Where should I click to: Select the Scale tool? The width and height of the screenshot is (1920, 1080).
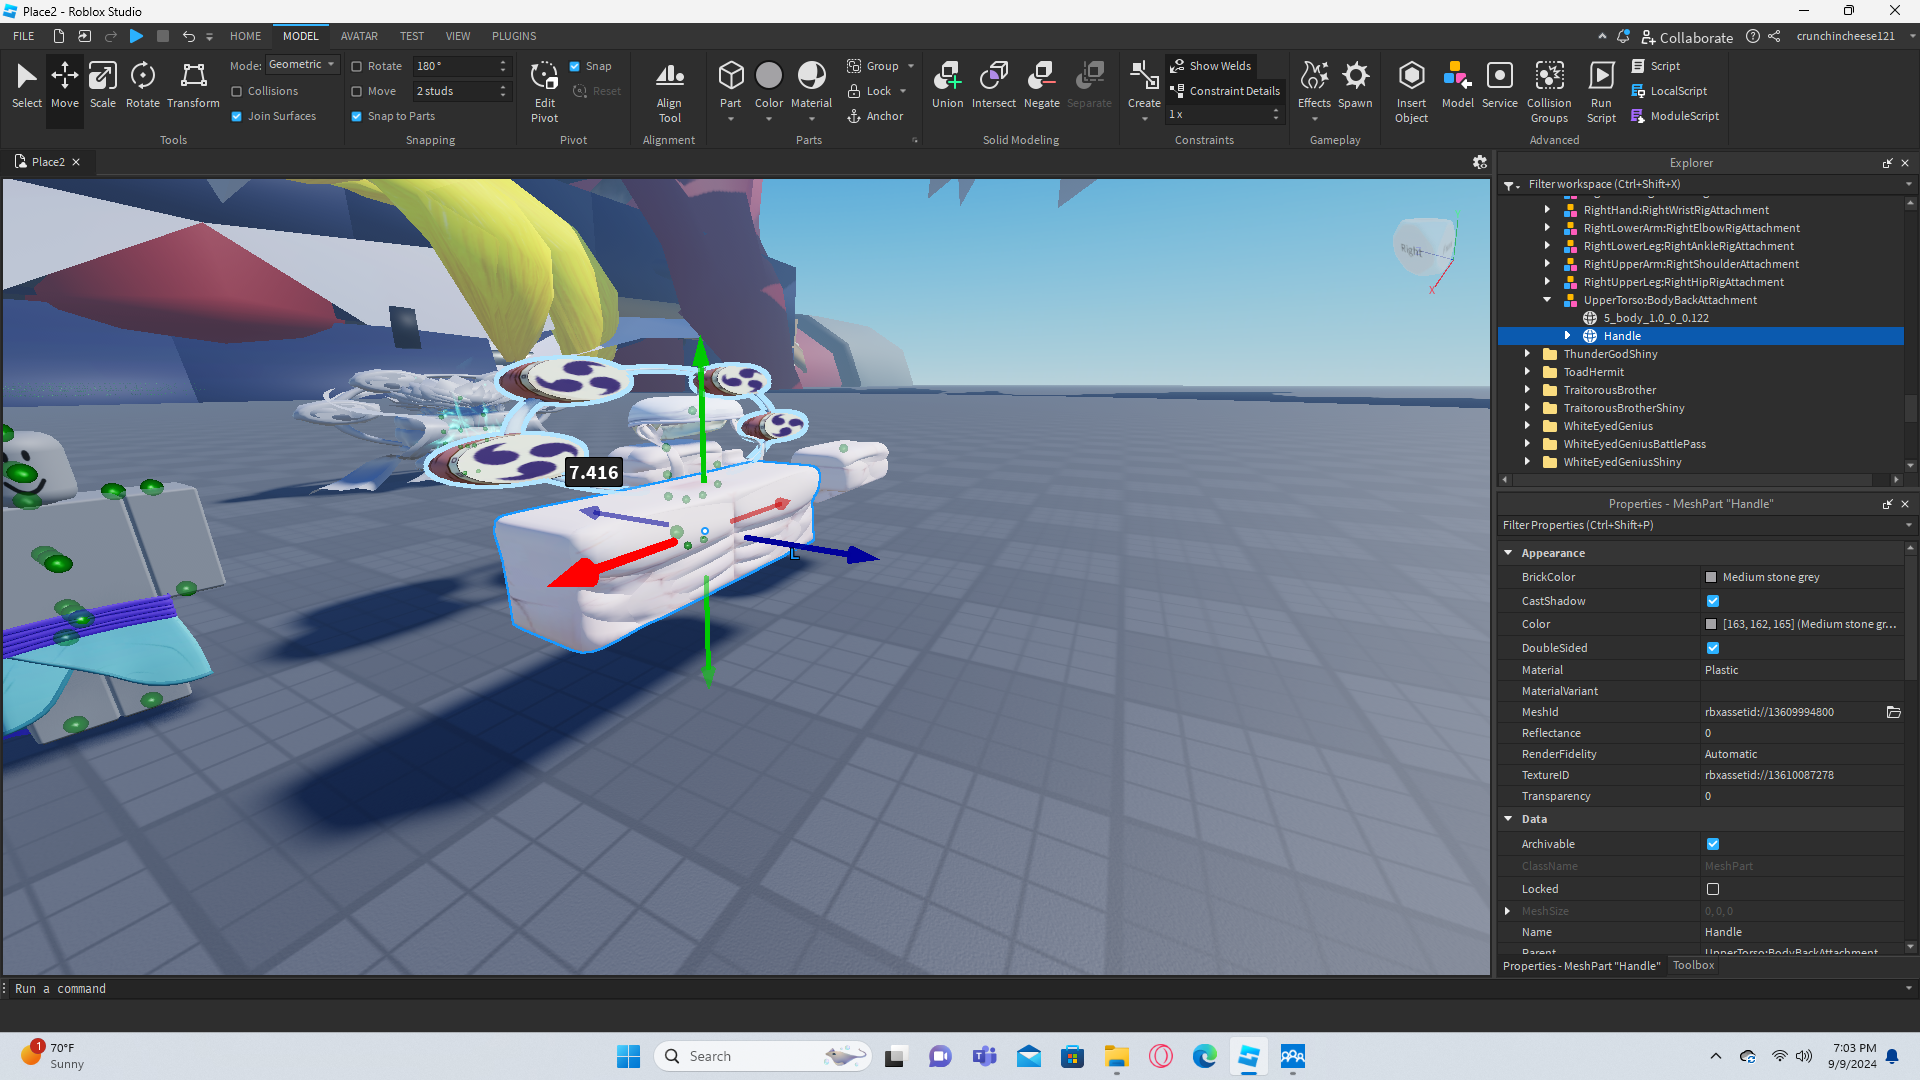coord(102,84)
